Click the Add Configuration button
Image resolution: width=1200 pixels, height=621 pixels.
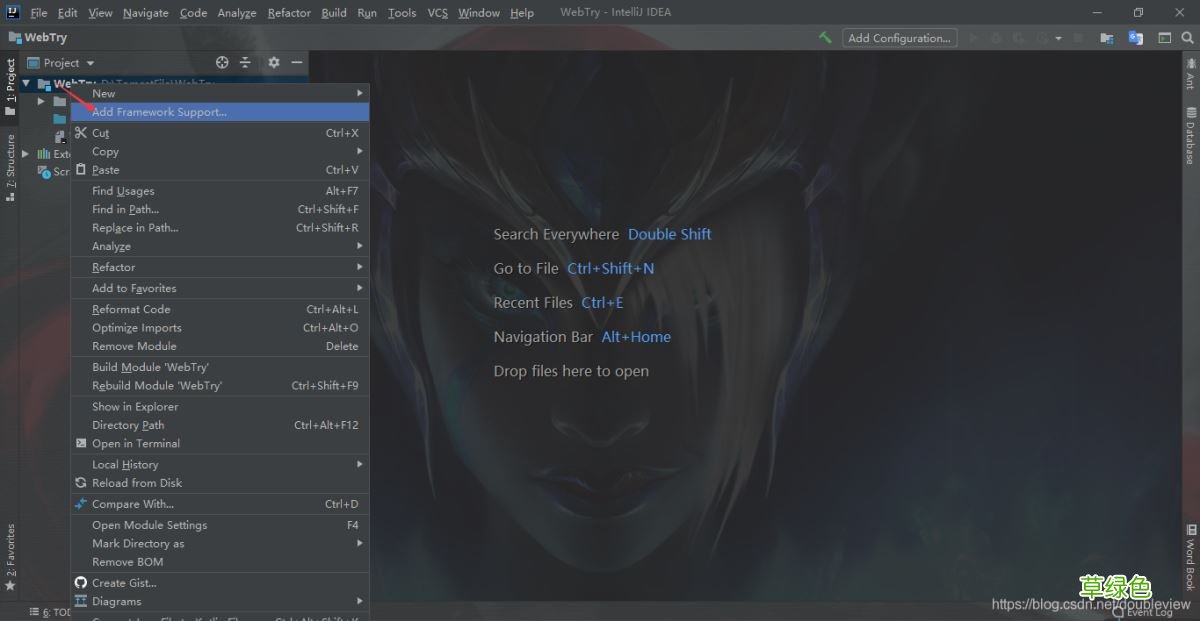899,38
